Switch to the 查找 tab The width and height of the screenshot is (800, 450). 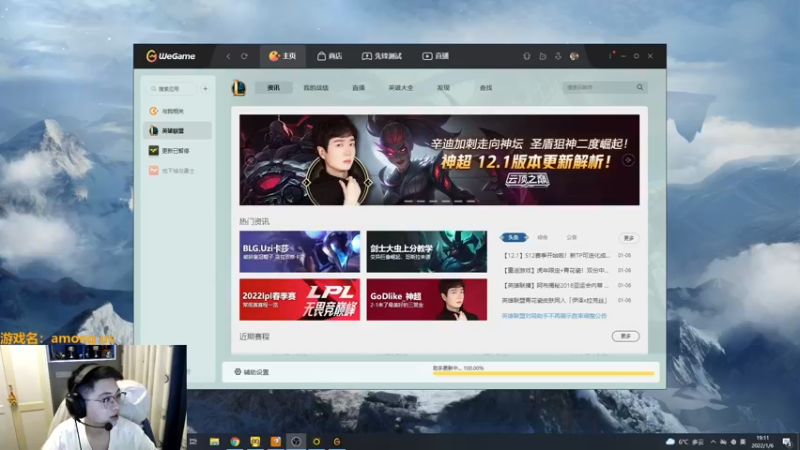click(x=486, y=88)
